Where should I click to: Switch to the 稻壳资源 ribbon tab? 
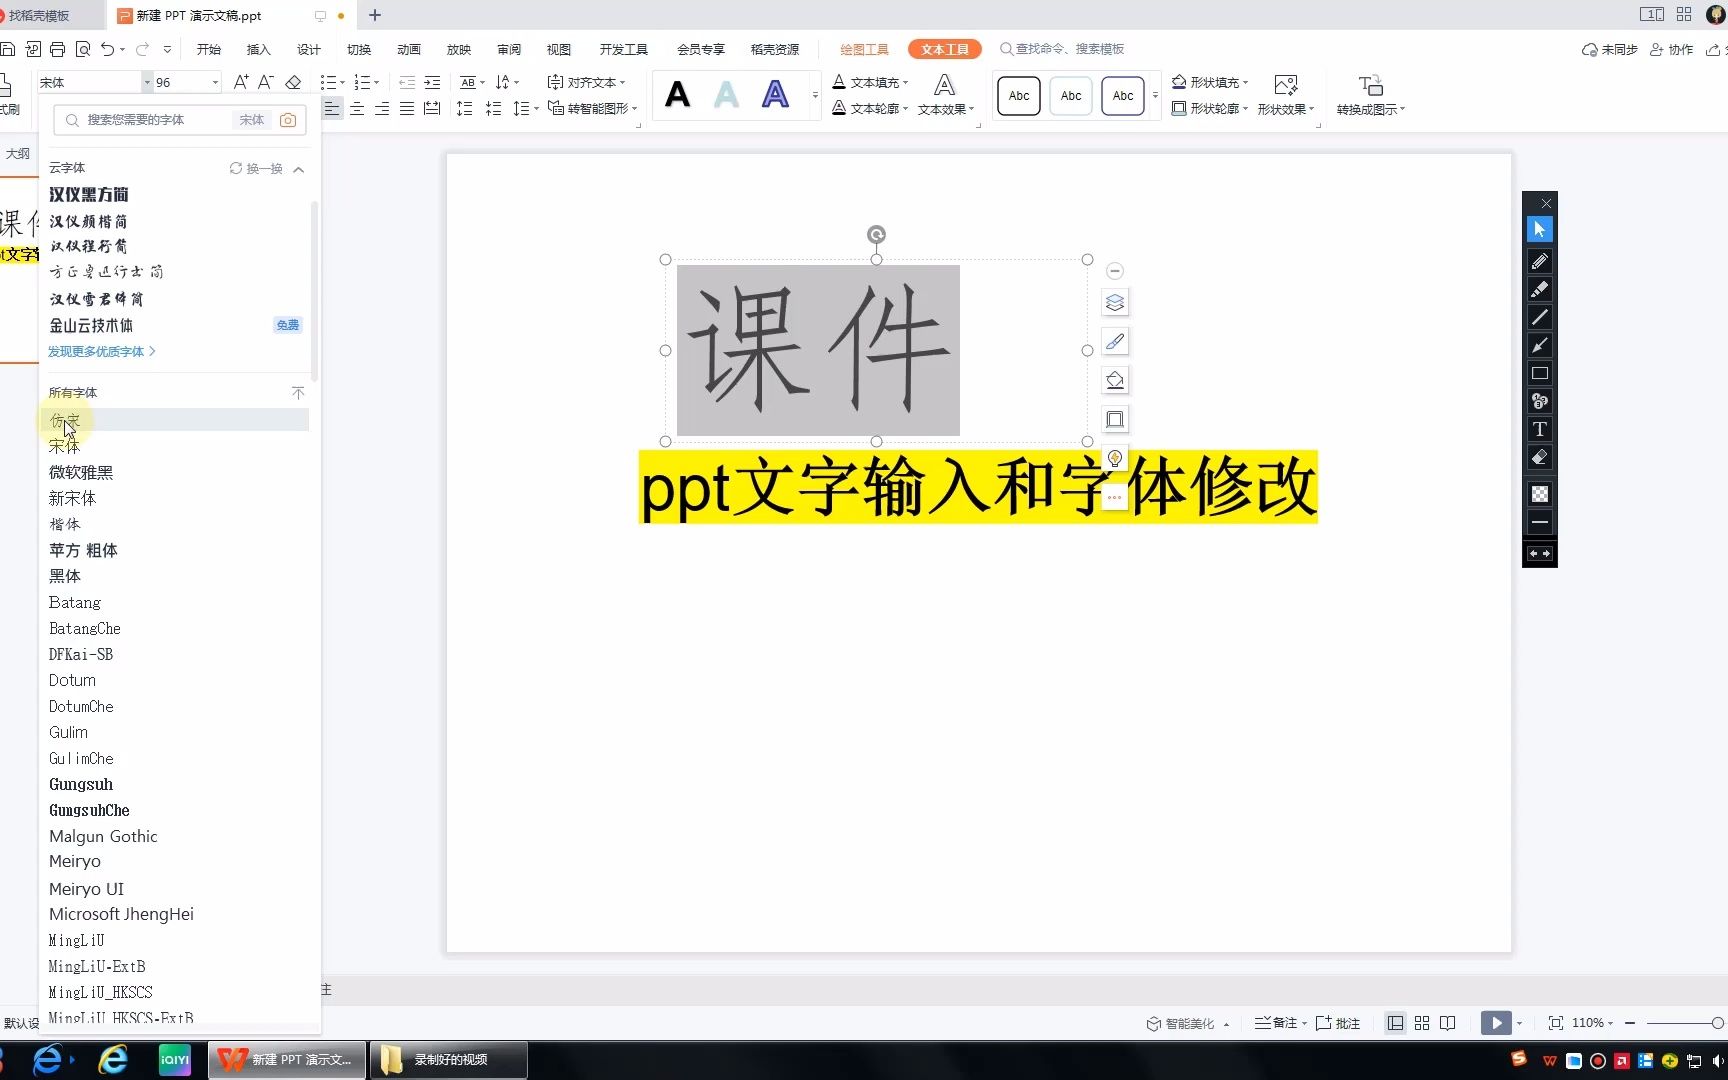point(777,49)
